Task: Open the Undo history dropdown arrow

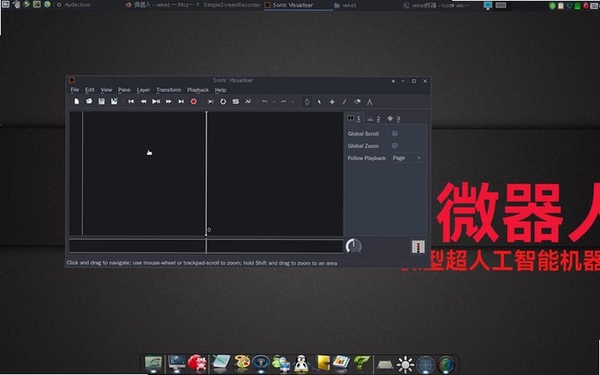Action: point(274,102)
